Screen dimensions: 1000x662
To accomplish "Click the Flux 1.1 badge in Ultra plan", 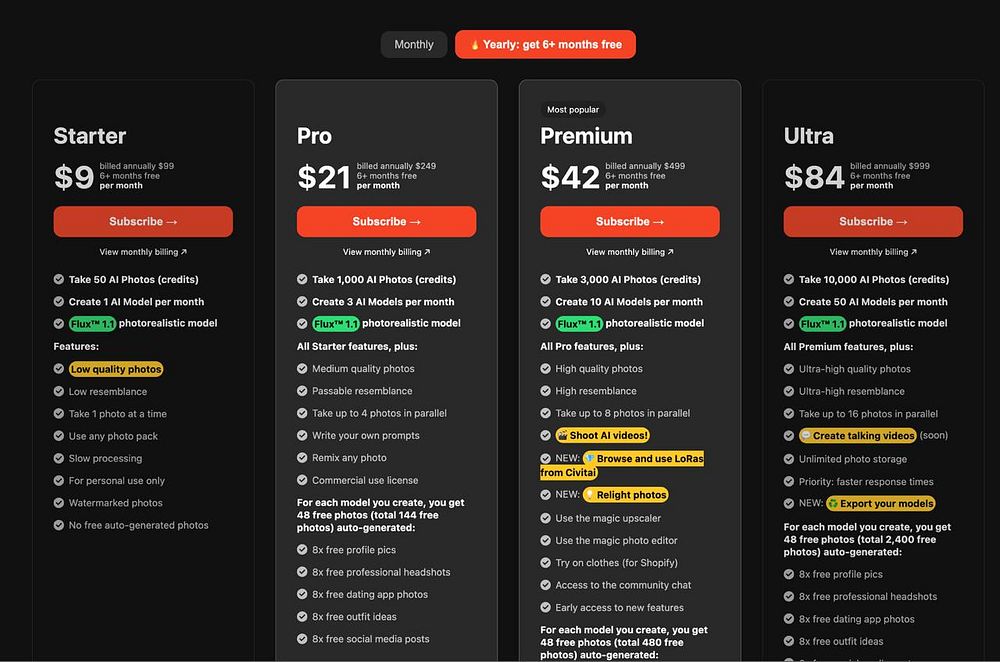I will [x=823, y=324].
